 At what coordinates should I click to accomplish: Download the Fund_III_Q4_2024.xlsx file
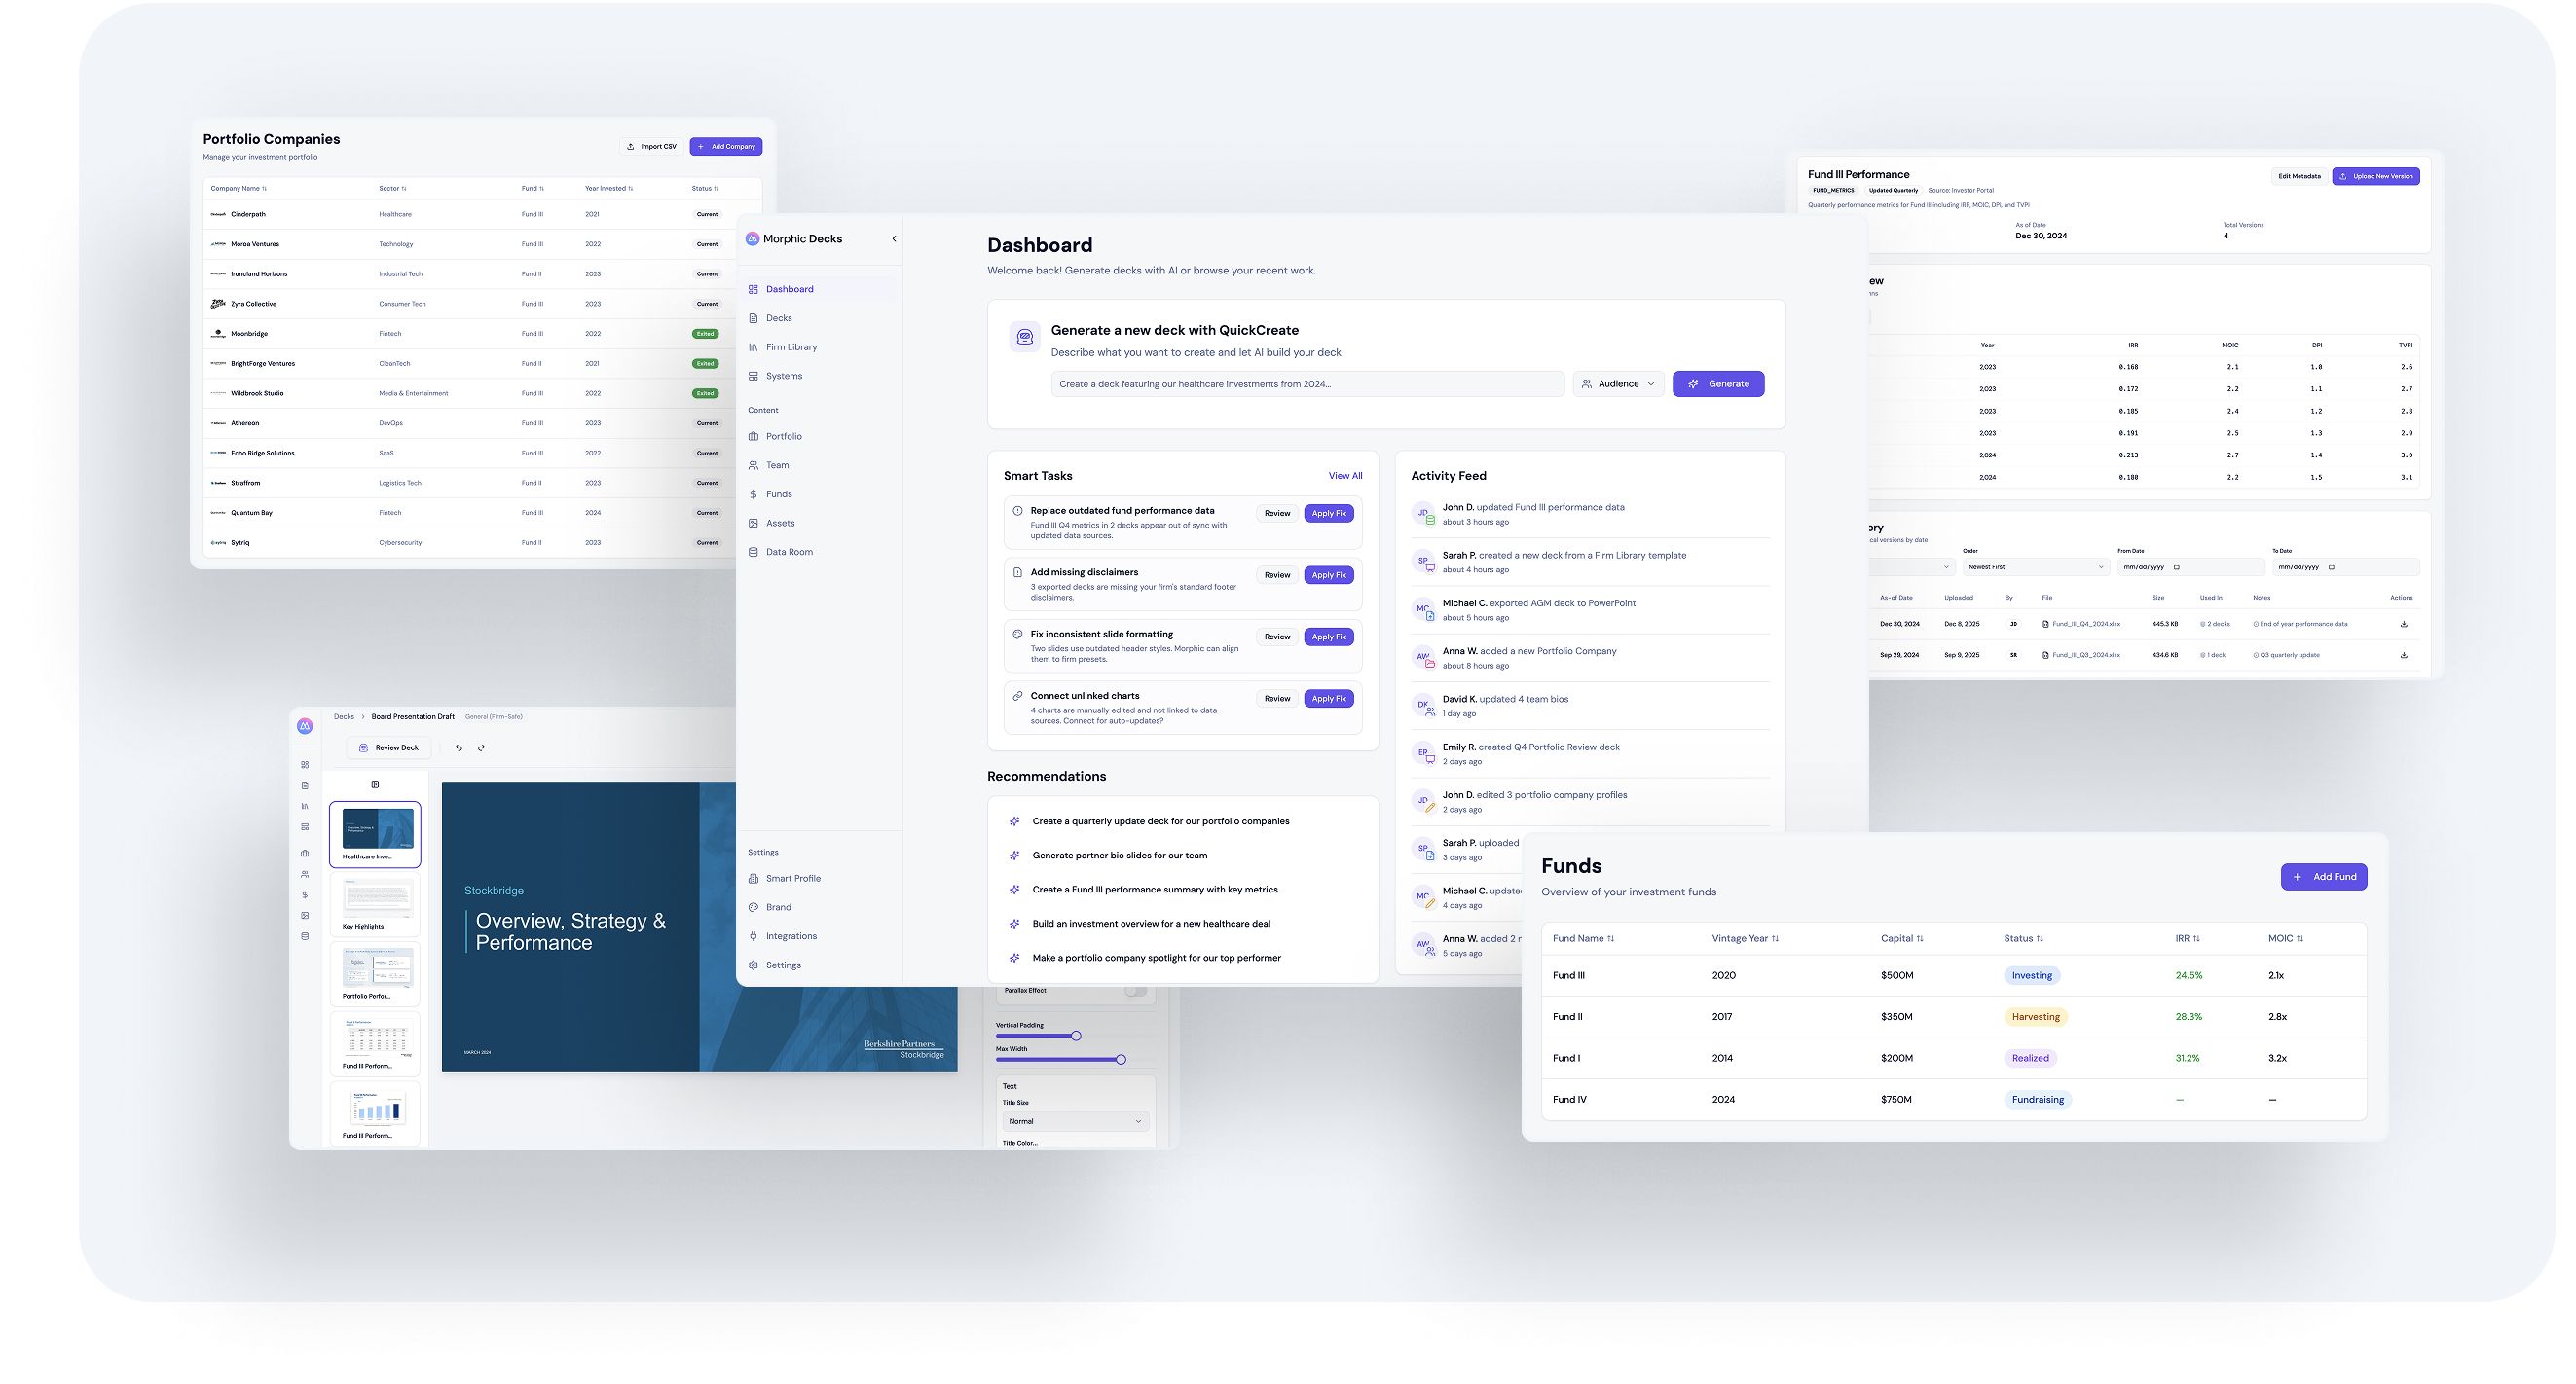tap(2404, 624)
